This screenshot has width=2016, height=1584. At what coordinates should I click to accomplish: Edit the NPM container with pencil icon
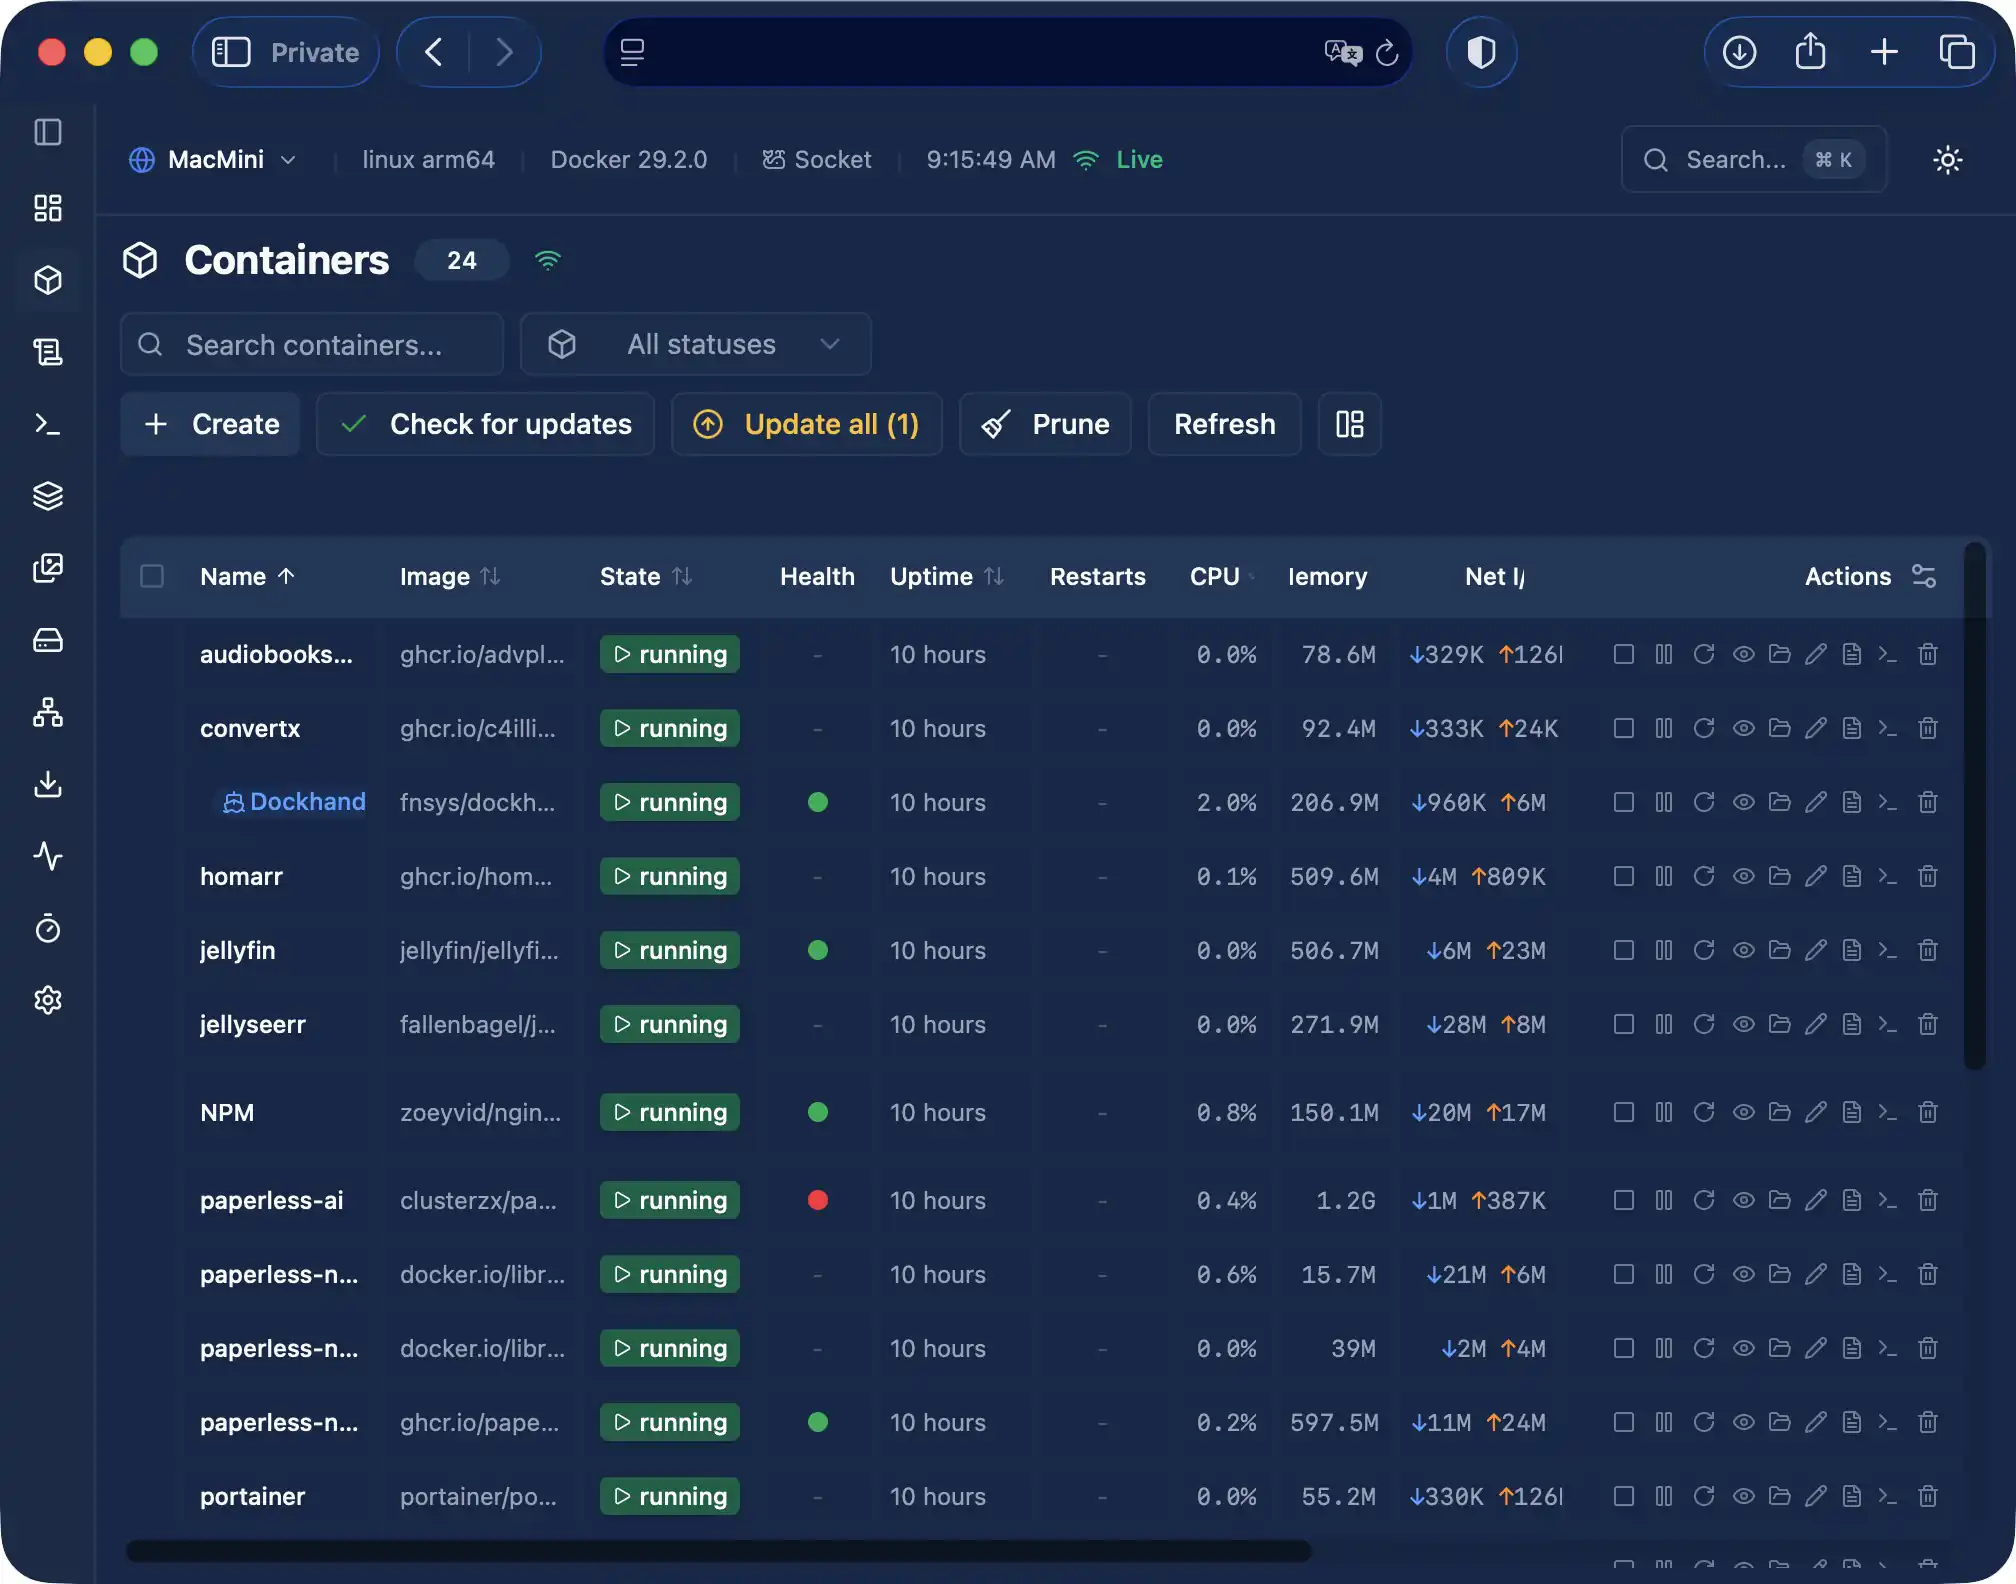(x=1816, y=1112)
